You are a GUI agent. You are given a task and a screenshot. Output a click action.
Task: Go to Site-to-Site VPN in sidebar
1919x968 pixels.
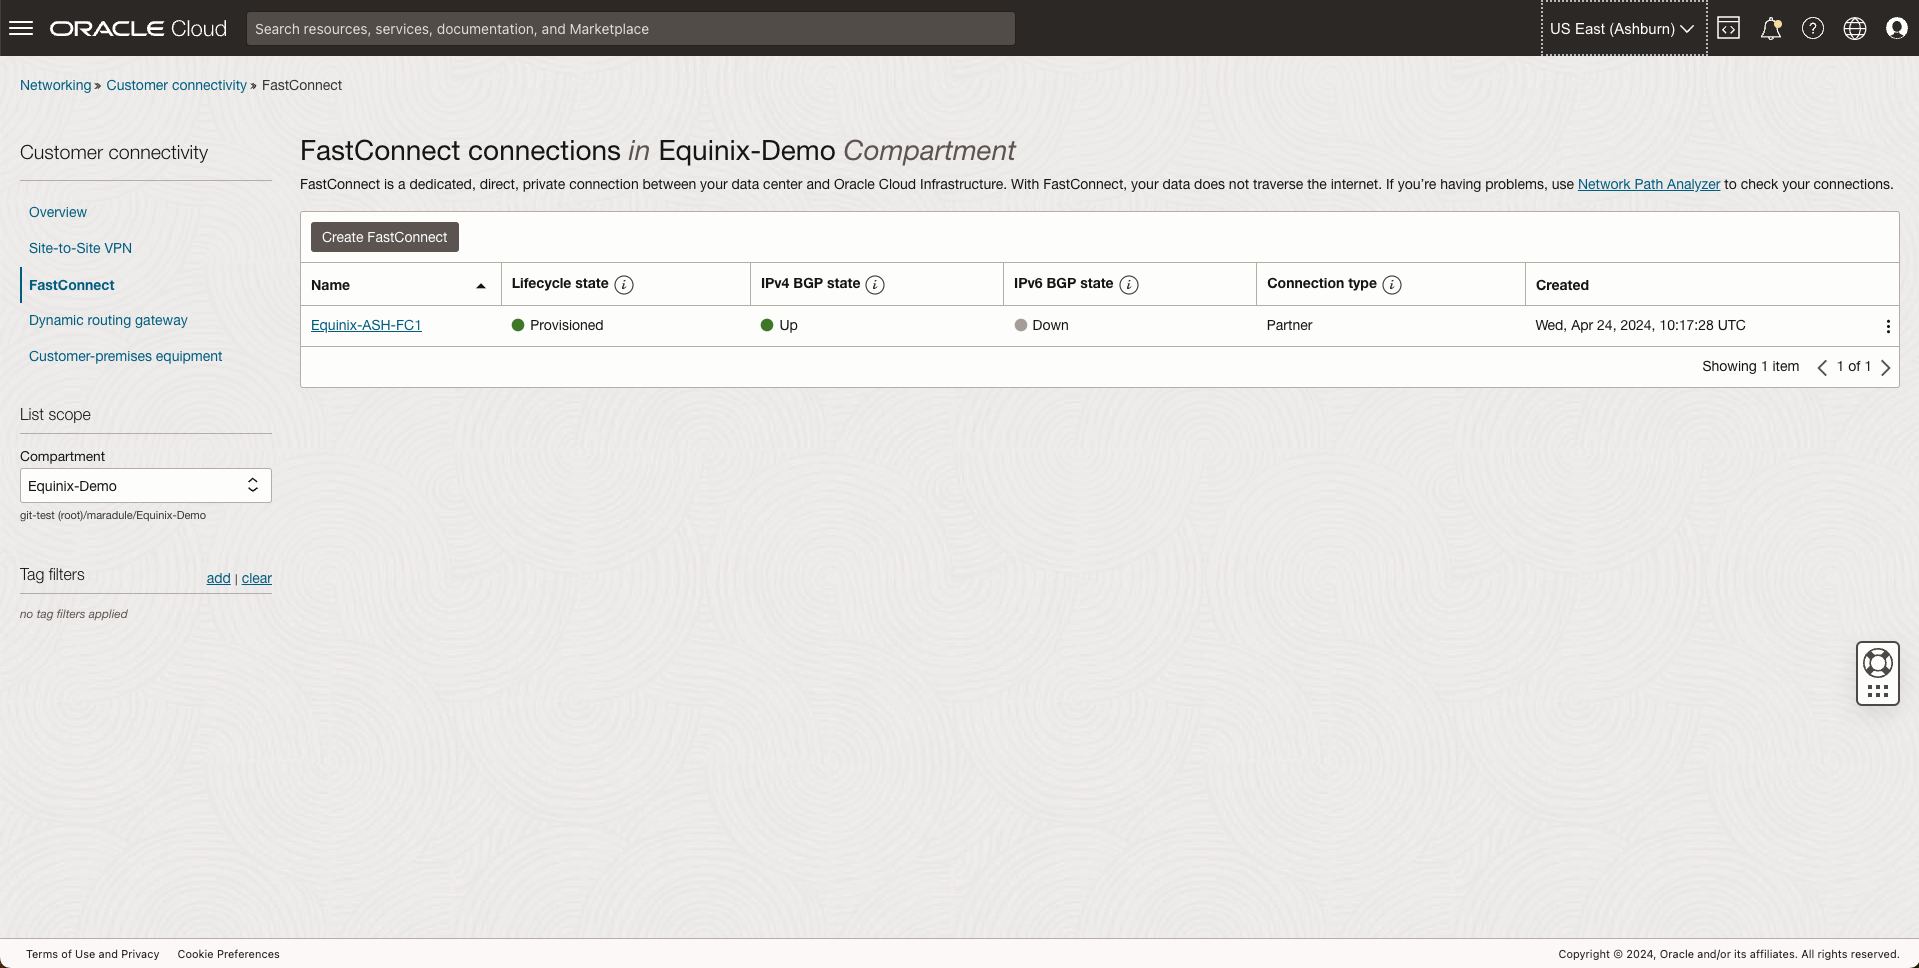pos(80,248)
